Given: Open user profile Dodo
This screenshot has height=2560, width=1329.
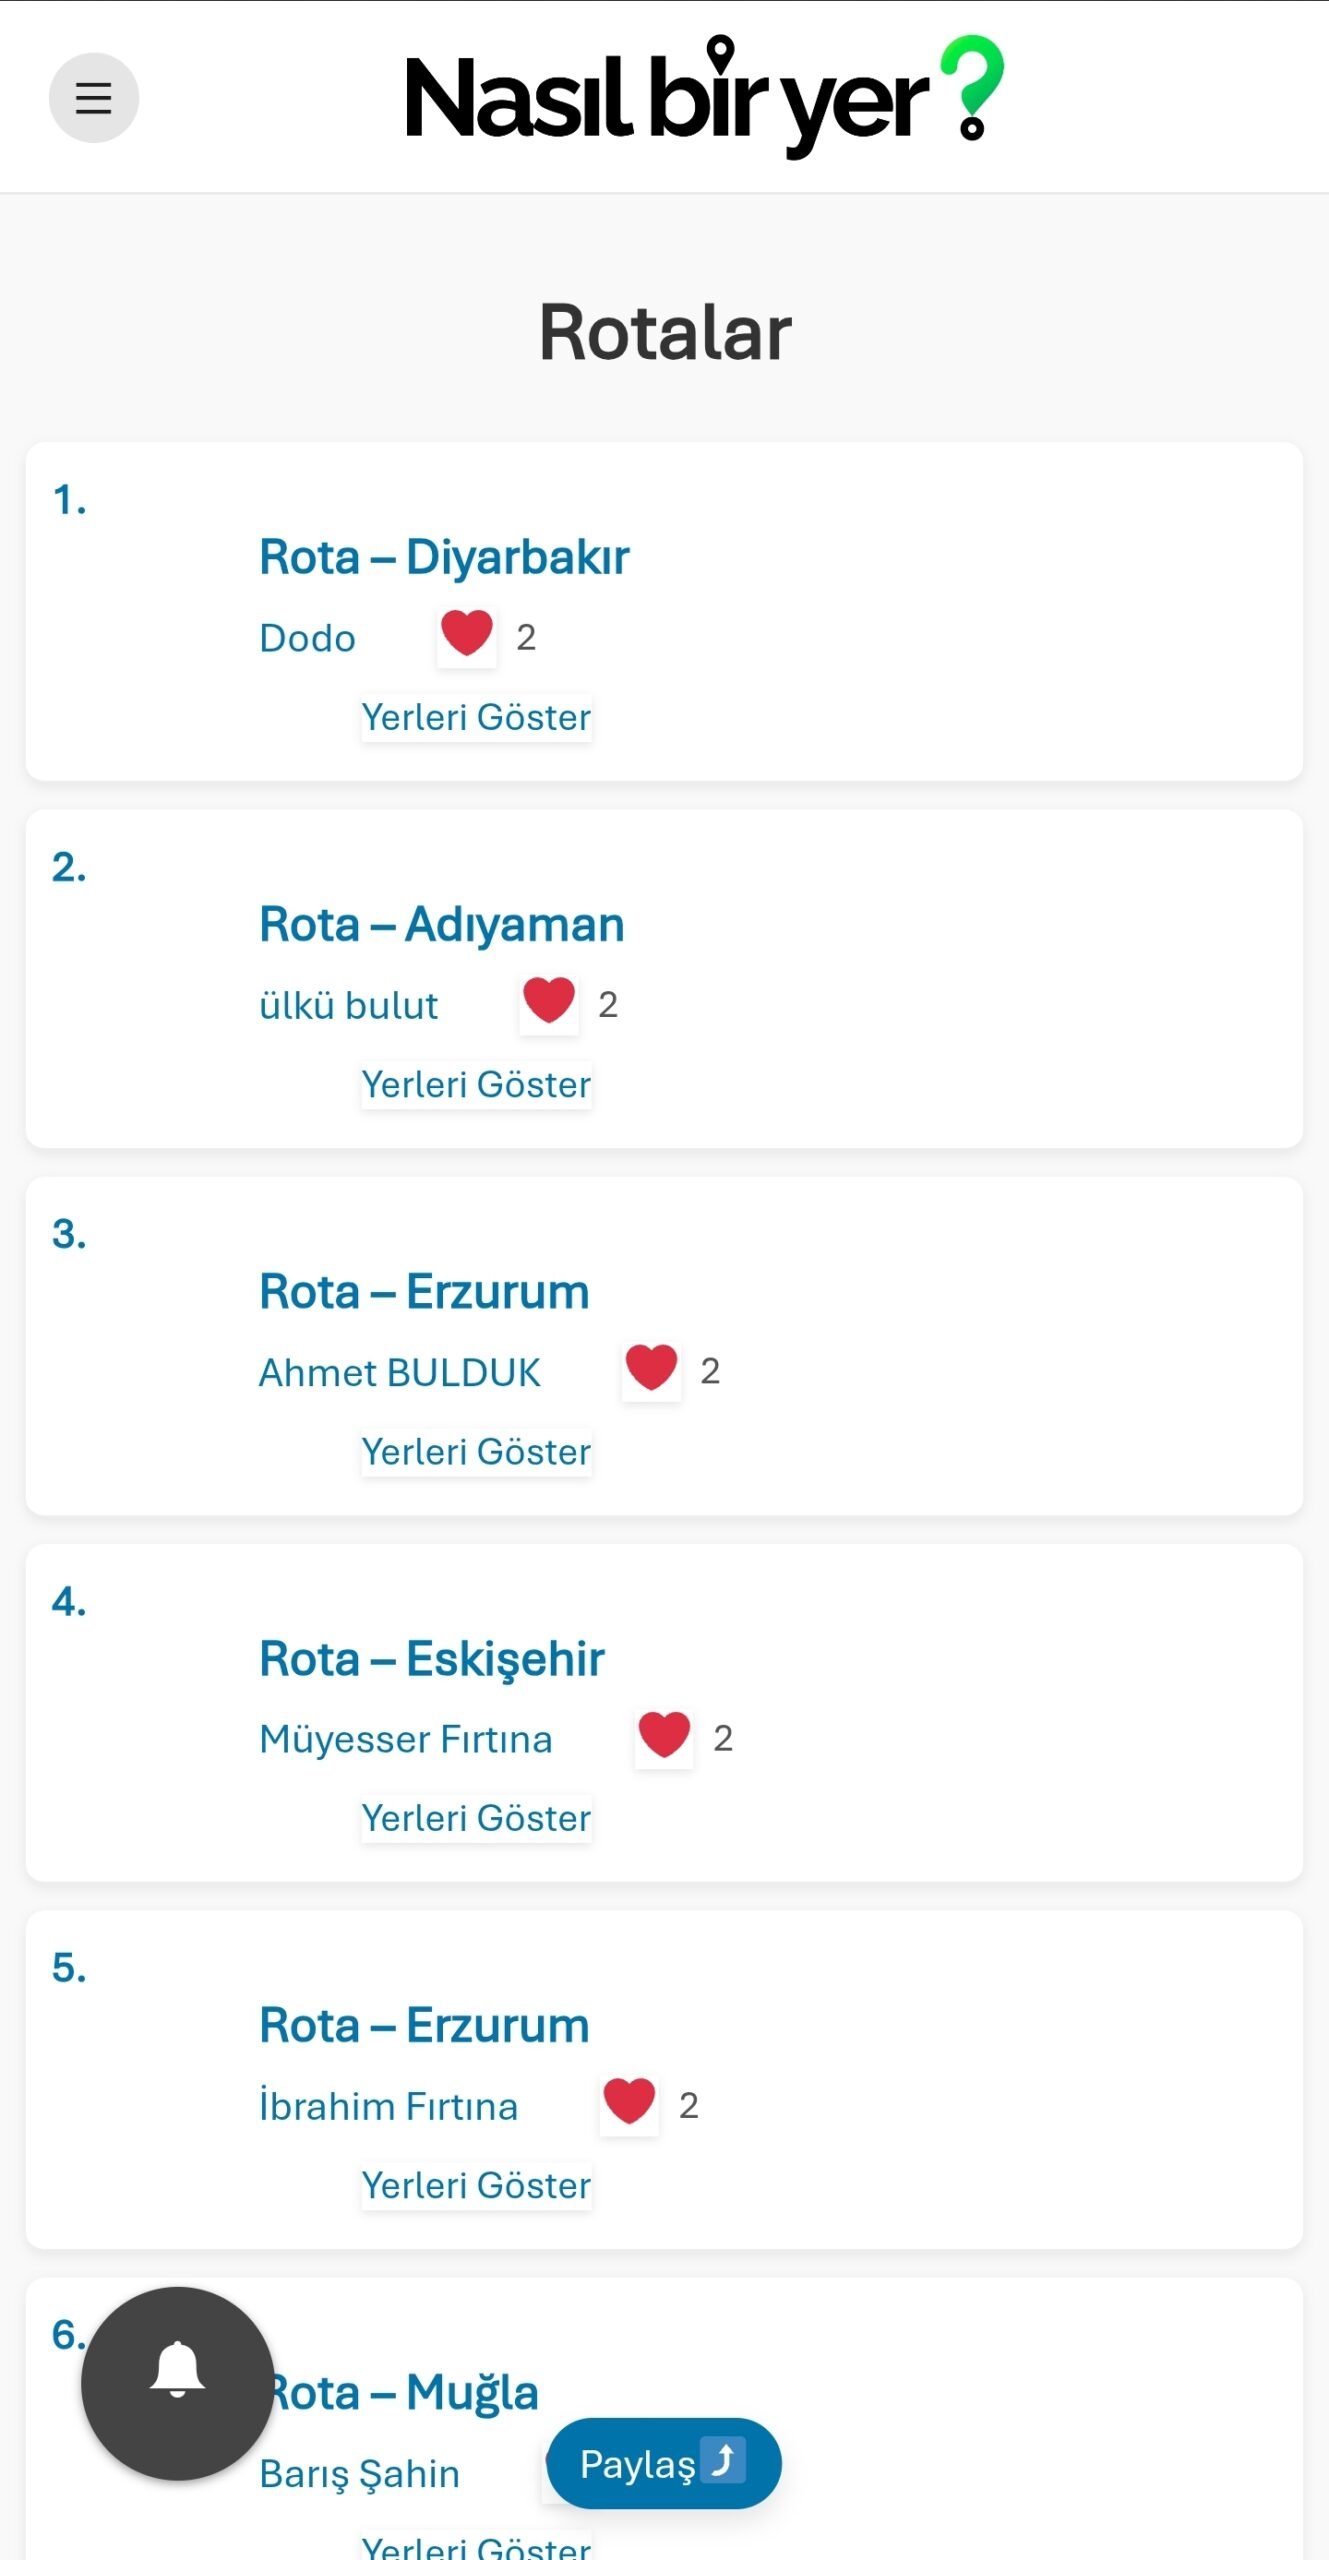Looking at the screenshot, I should pos(307,638).
